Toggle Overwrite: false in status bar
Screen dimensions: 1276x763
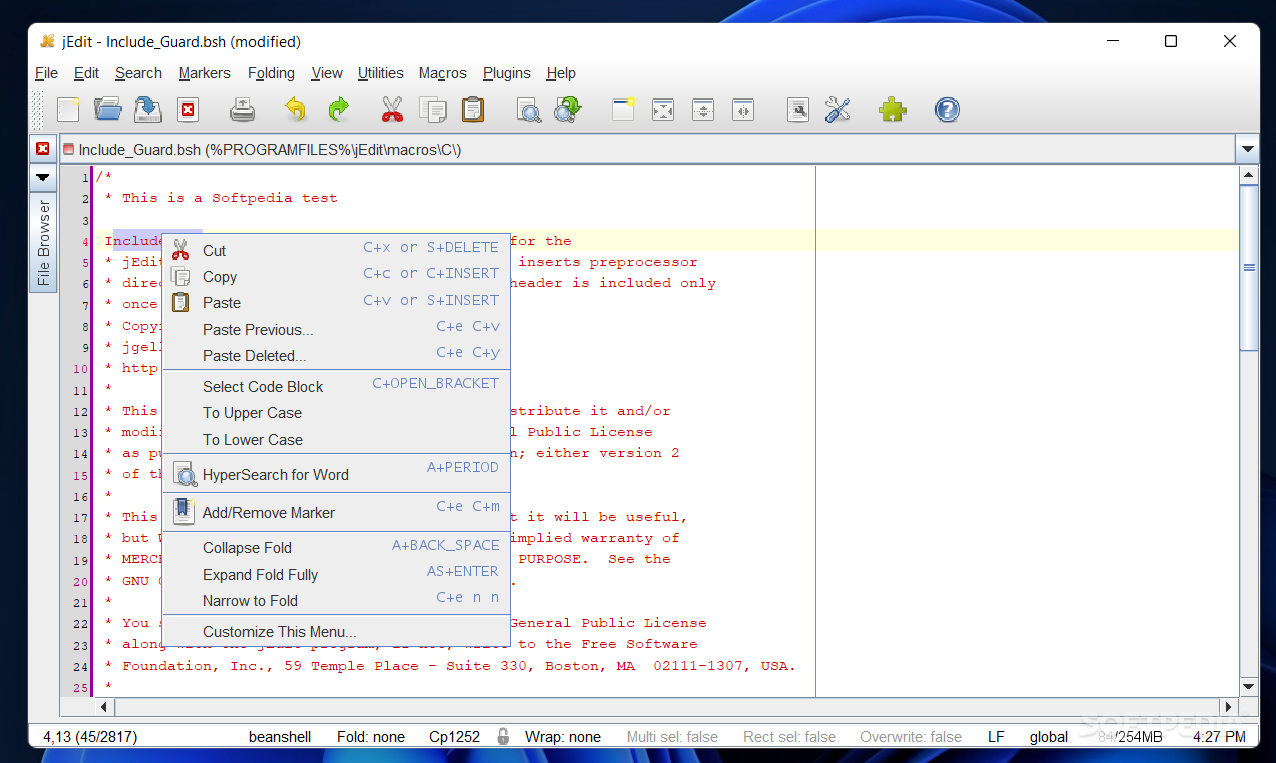pyautogui.click(x=911, y=737)
